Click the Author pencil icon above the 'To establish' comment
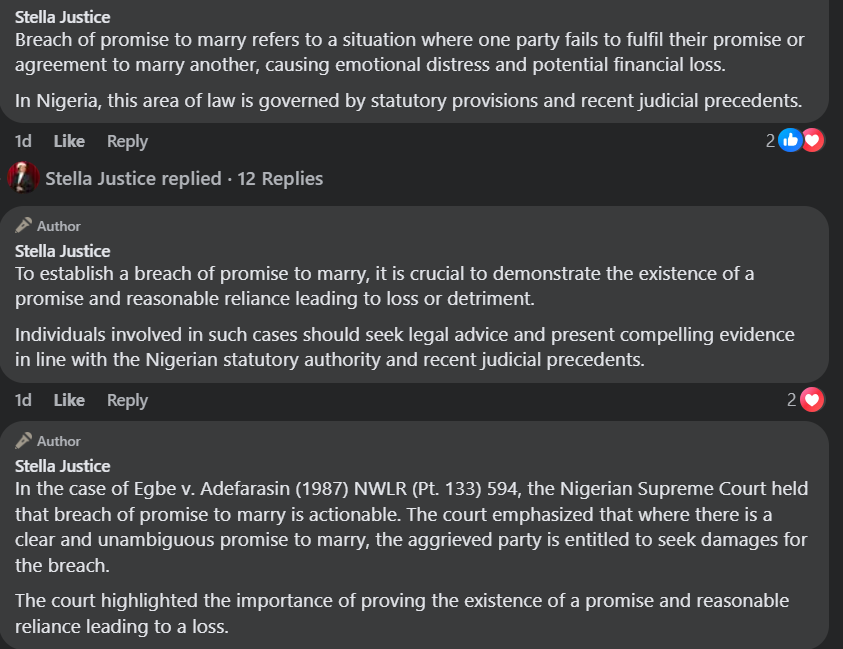 [24, 225]
